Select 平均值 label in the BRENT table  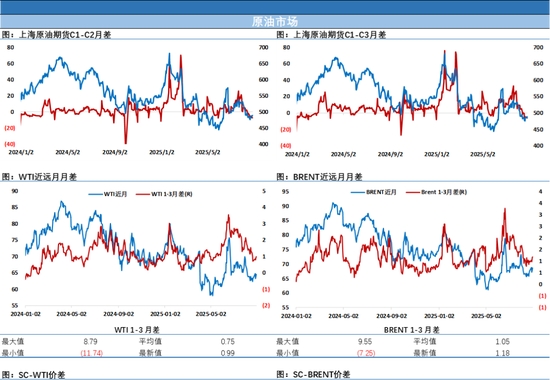coord(425,341)
